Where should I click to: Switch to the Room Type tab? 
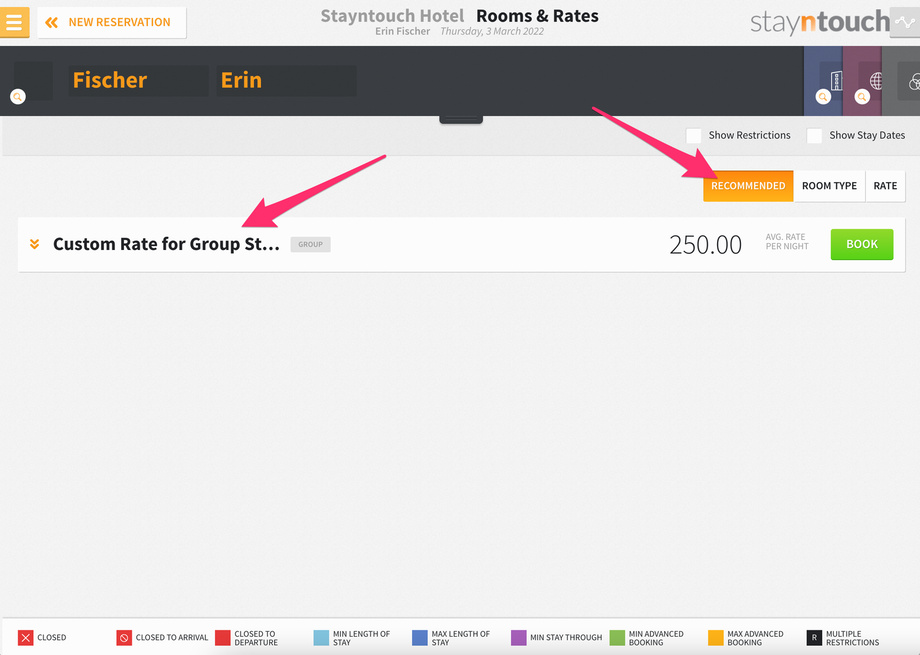coord(829,186)
